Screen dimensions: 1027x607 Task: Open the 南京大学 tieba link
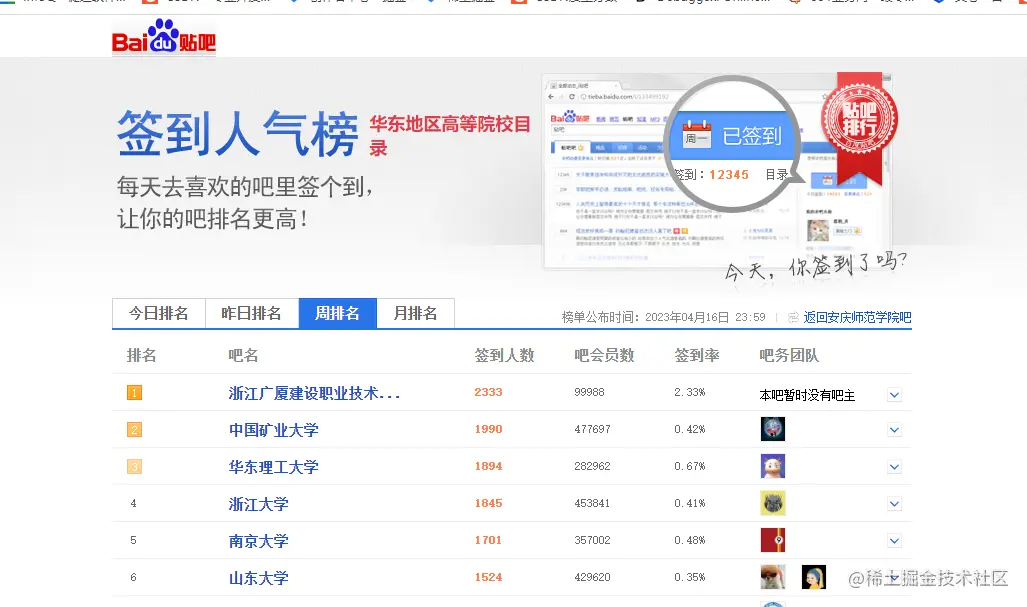(259, 541)
